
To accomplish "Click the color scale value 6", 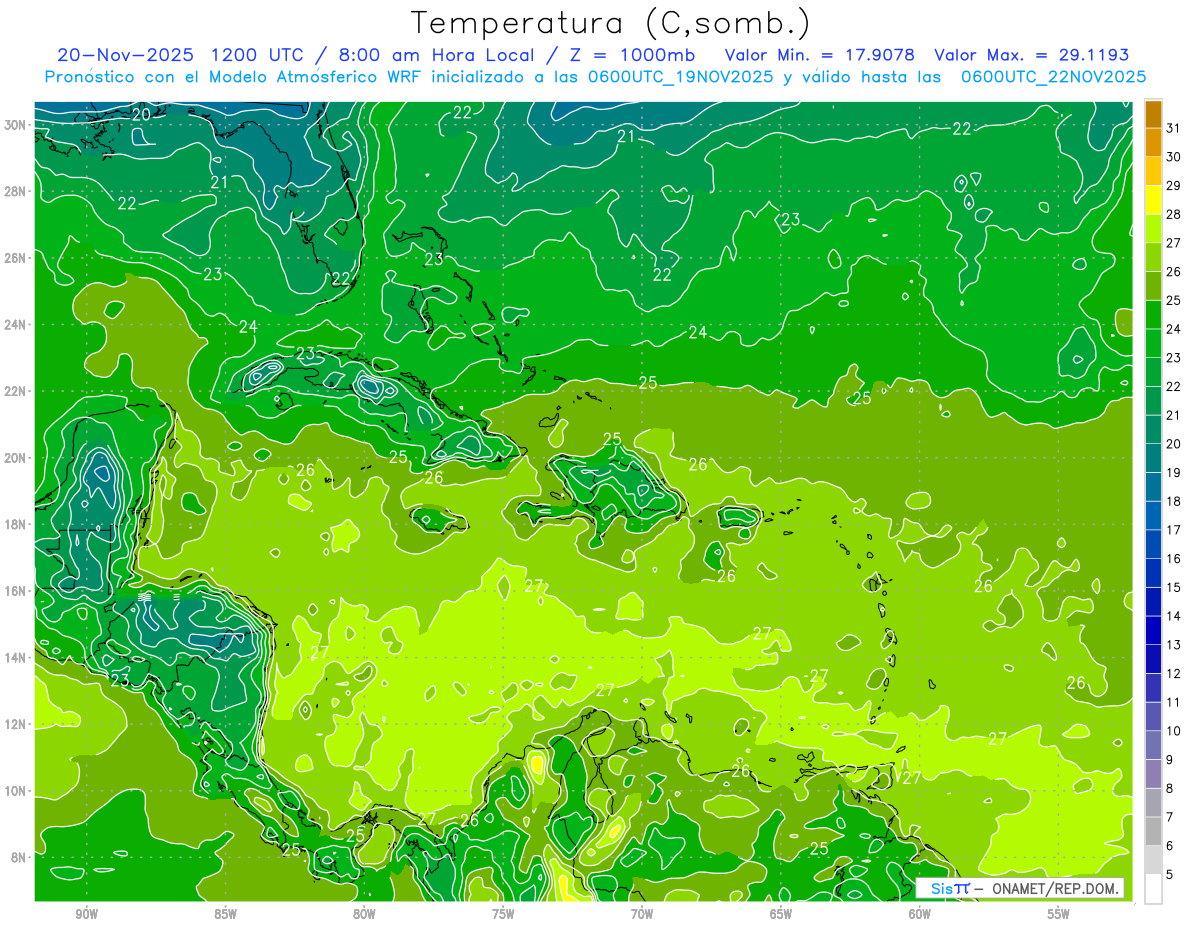I will pyautogui.click(x=1170, y=846).
